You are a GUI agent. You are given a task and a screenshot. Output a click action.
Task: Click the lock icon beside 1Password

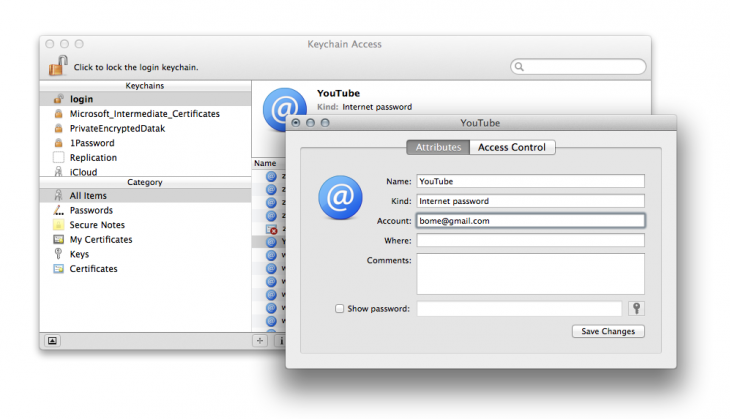58,143
